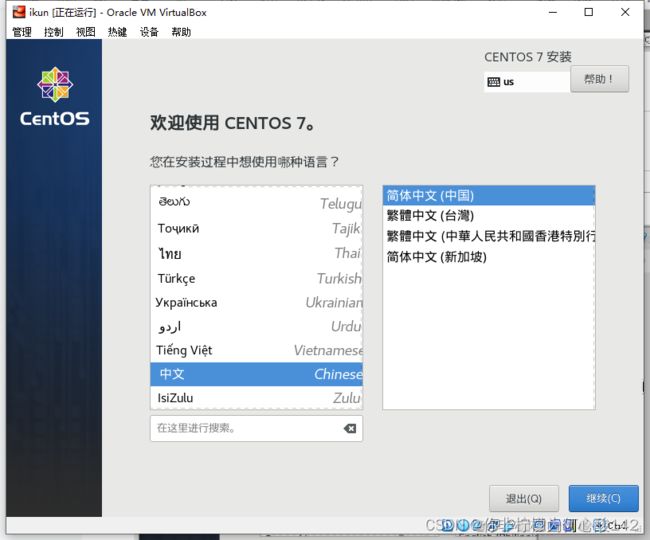Select Тоҷикӣ (Tajik) in the language list
650x540 pixels.
pyautogui.click(x=257, y=228)
